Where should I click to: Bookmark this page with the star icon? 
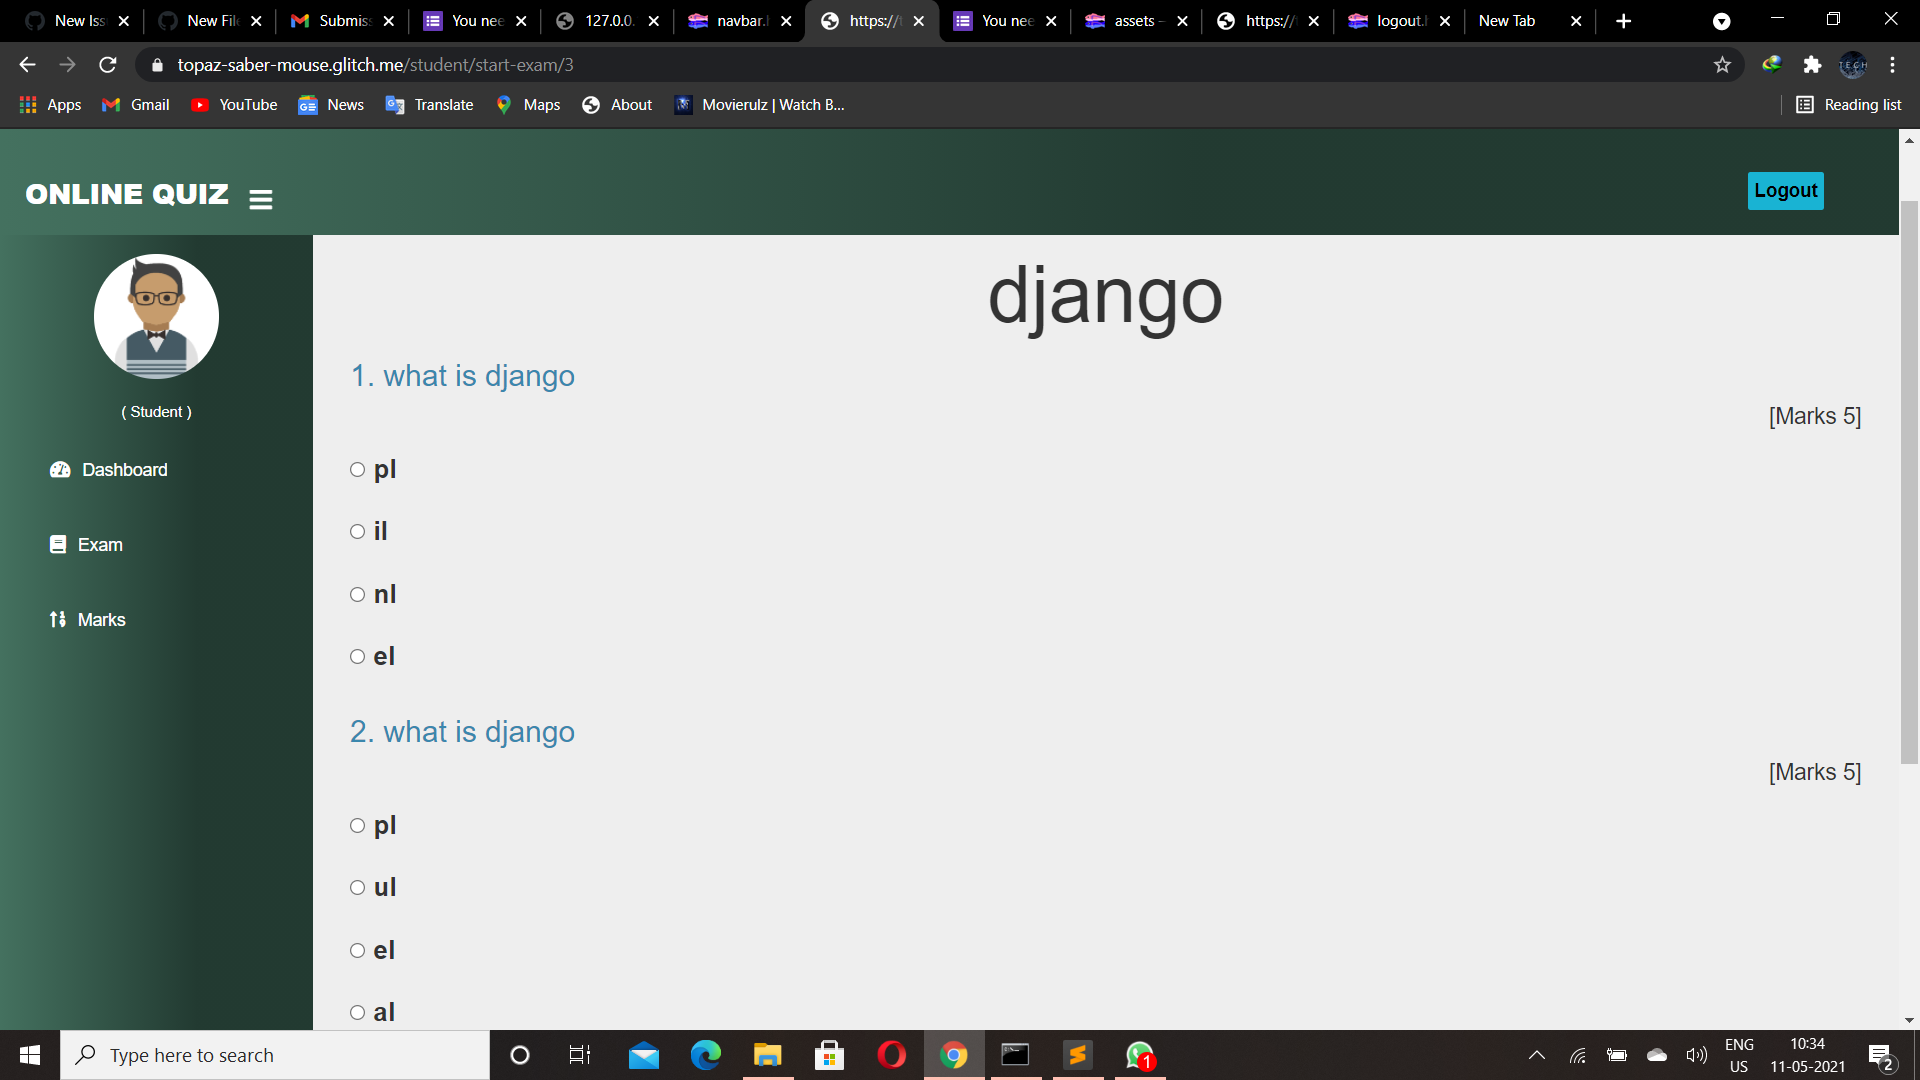[x=1723, y=64]
